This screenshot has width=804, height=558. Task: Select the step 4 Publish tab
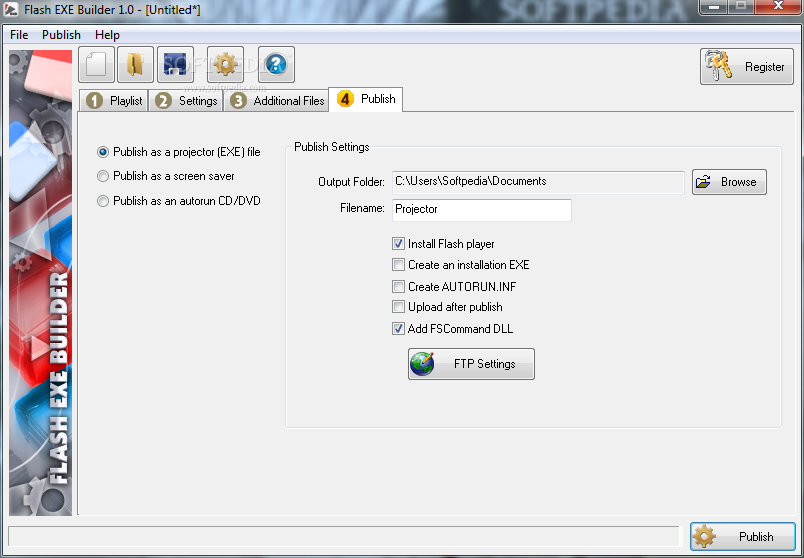point(366,99)
